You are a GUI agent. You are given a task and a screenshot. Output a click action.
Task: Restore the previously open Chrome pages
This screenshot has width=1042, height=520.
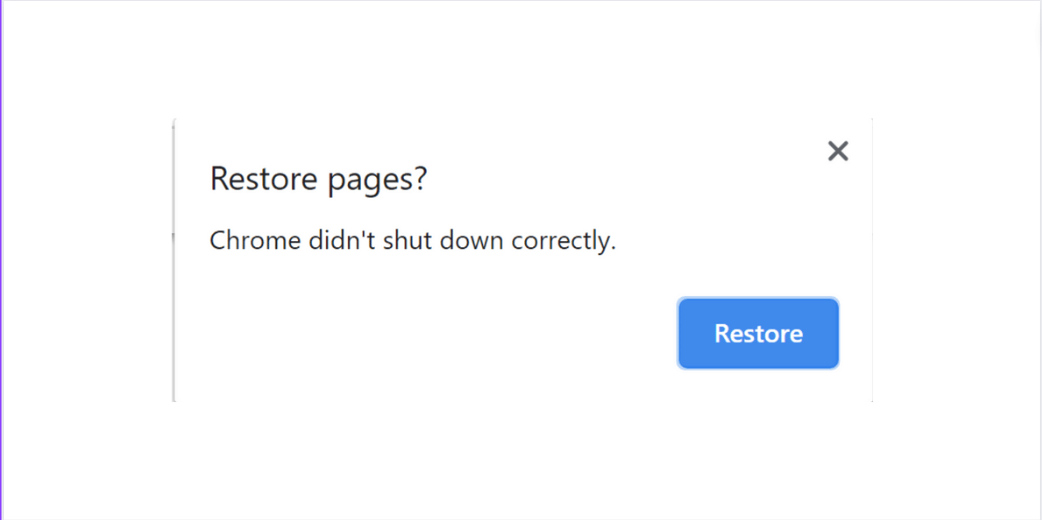click(758, 333)
